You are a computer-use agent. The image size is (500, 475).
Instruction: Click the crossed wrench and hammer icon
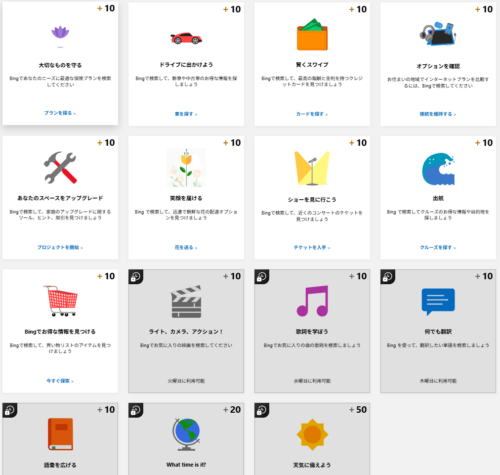click(60, 168)
